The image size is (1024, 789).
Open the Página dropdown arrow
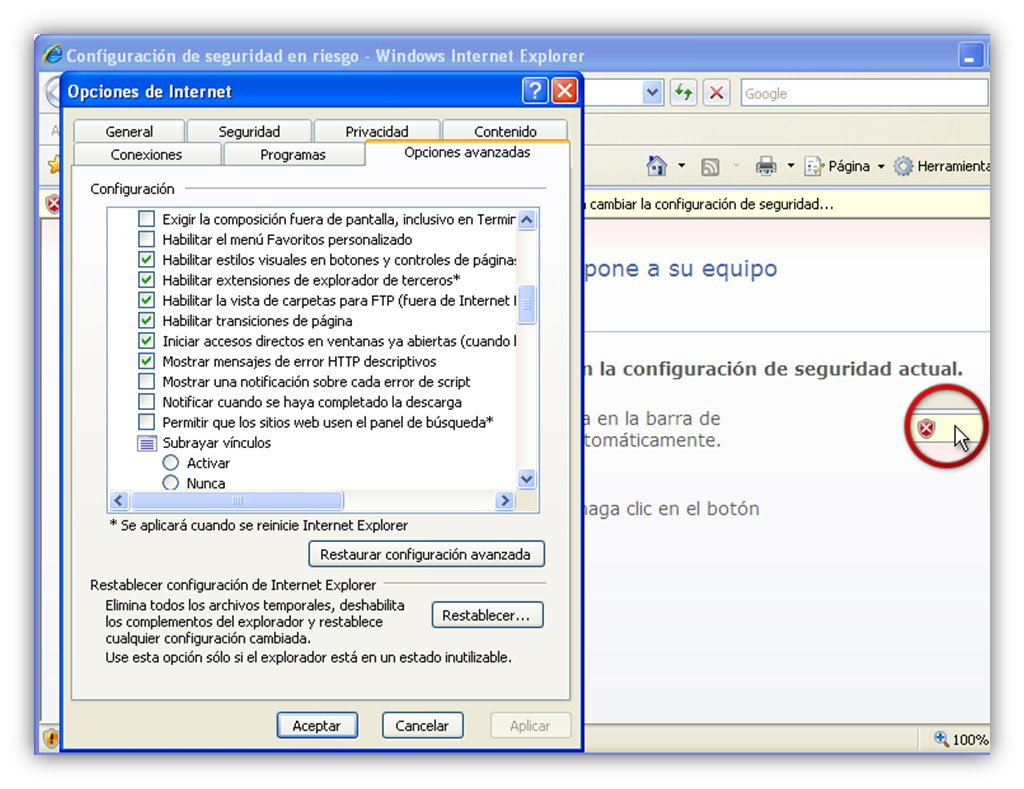881,167
